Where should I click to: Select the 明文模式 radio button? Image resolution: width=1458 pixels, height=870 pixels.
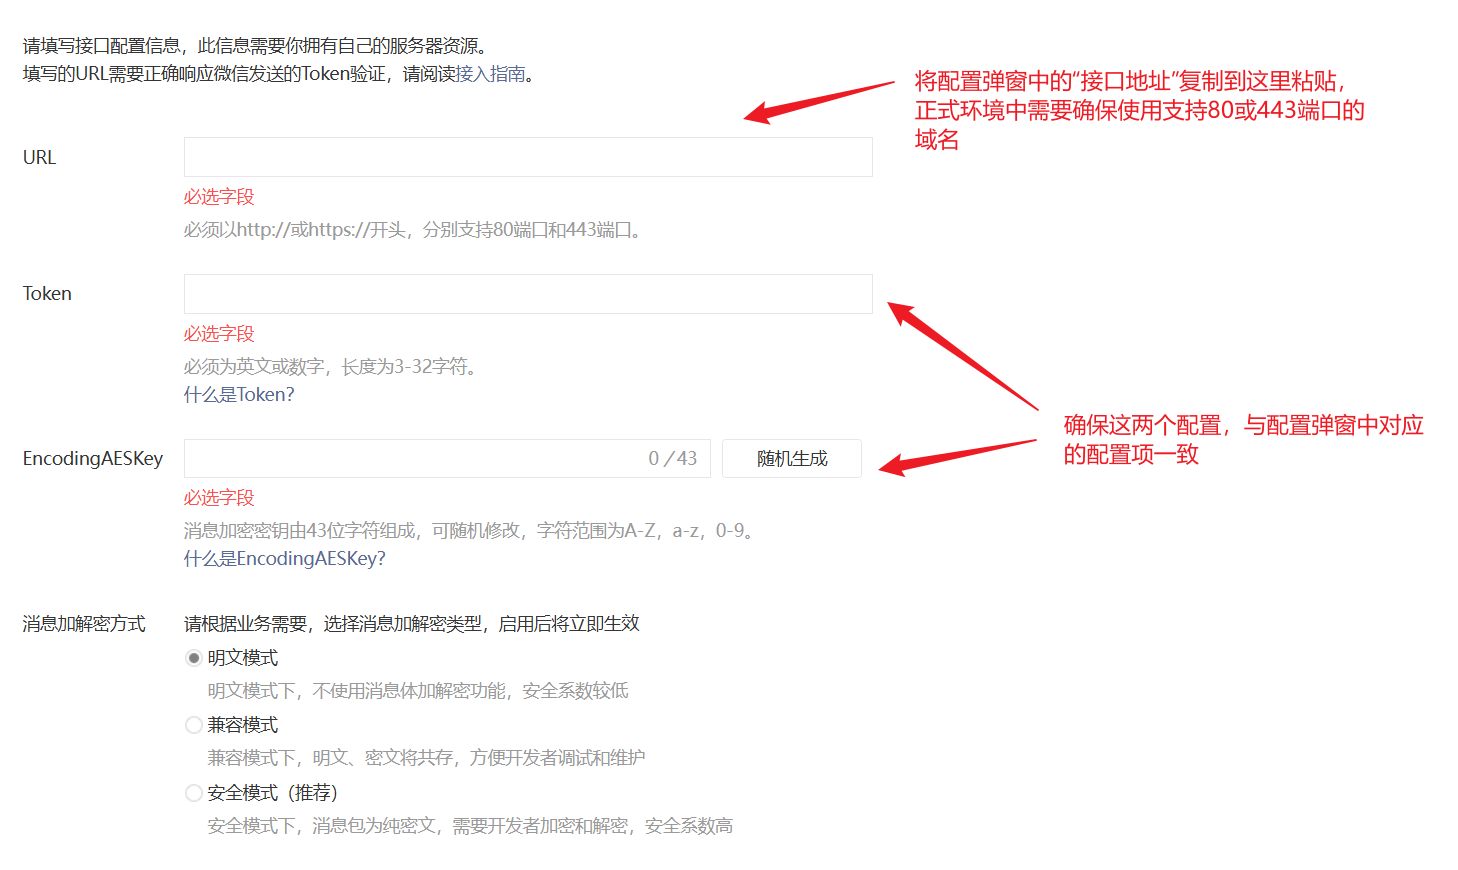pyautogui.click(x=194, y=658)
